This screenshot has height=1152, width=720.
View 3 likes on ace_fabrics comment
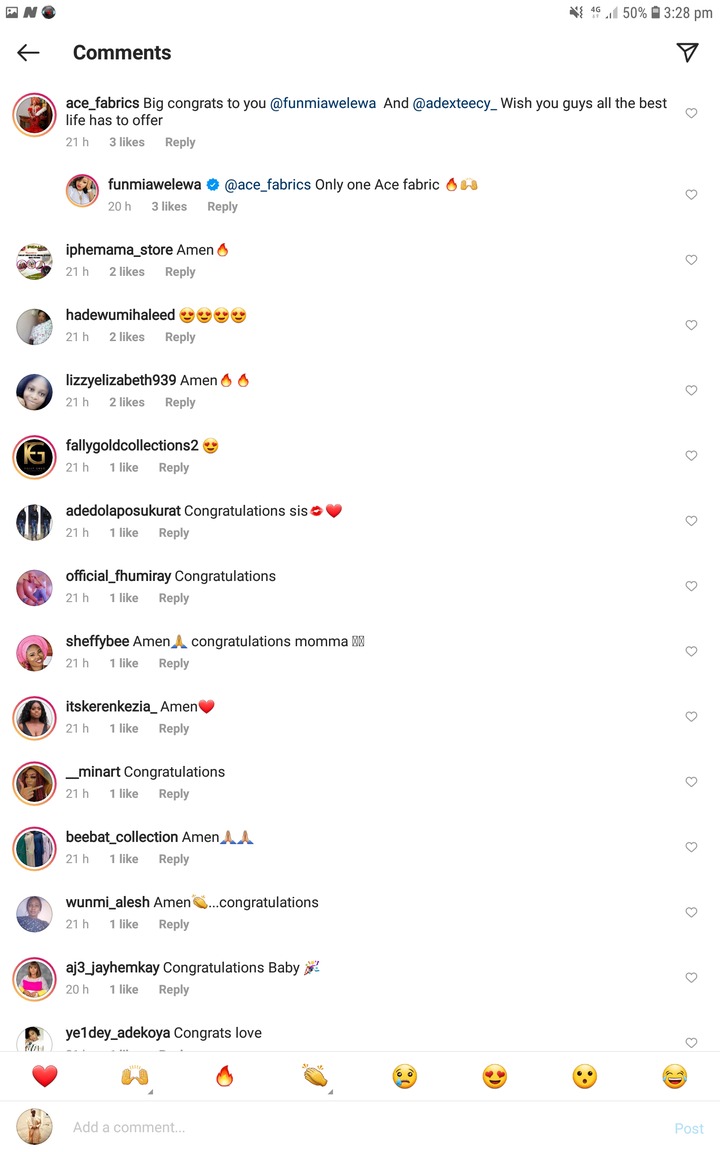pos(127,143)
